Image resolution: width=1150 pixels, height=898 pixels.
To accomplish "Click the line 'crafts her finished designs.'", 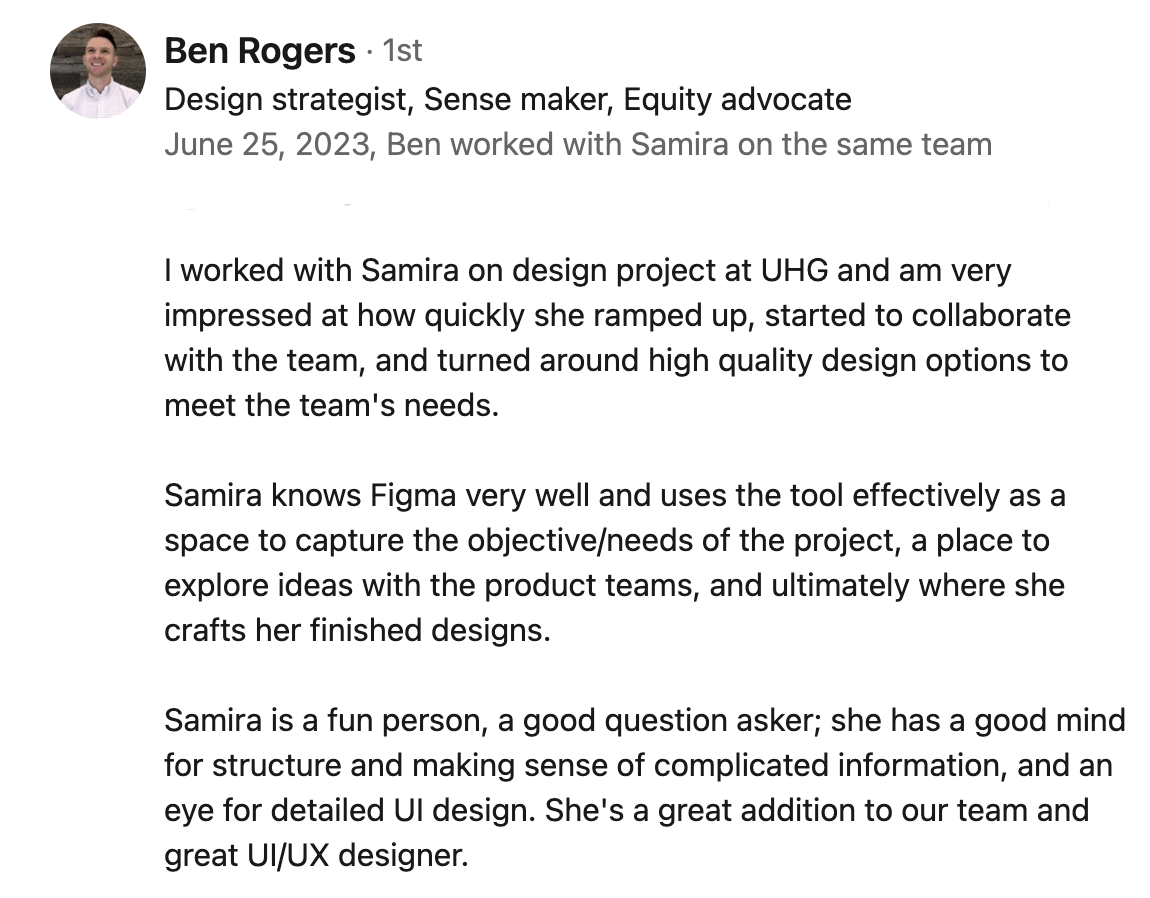I will (357, 630).
